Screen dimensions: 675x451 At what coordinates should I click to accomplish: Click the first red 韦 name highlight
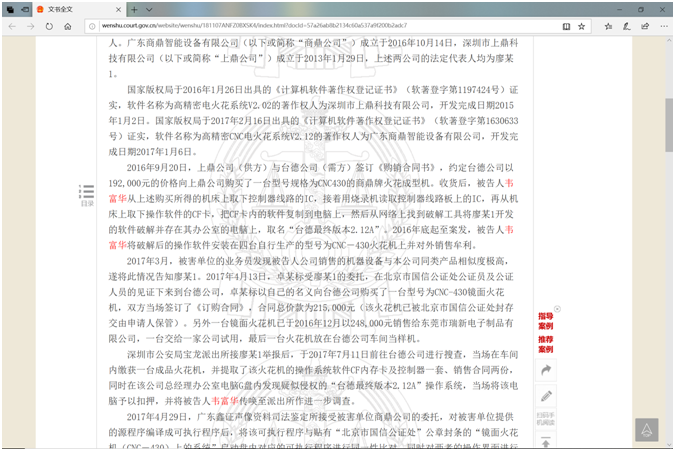[509, 183]
